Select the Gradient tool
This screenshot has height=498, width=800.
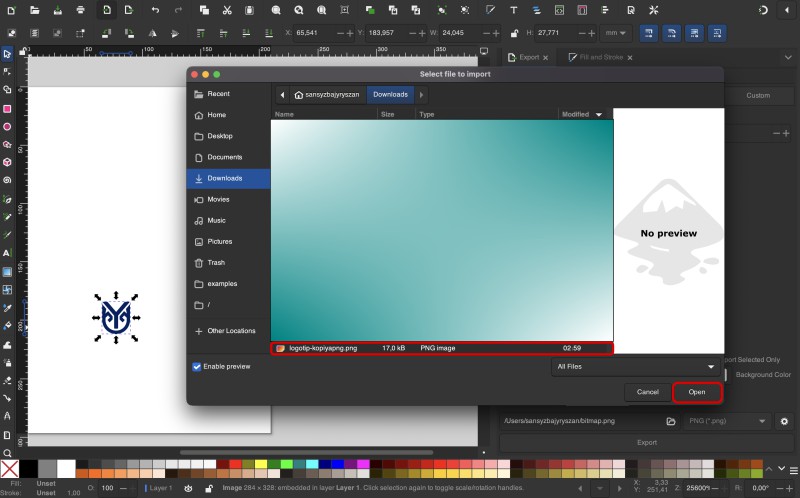point(7,272)
